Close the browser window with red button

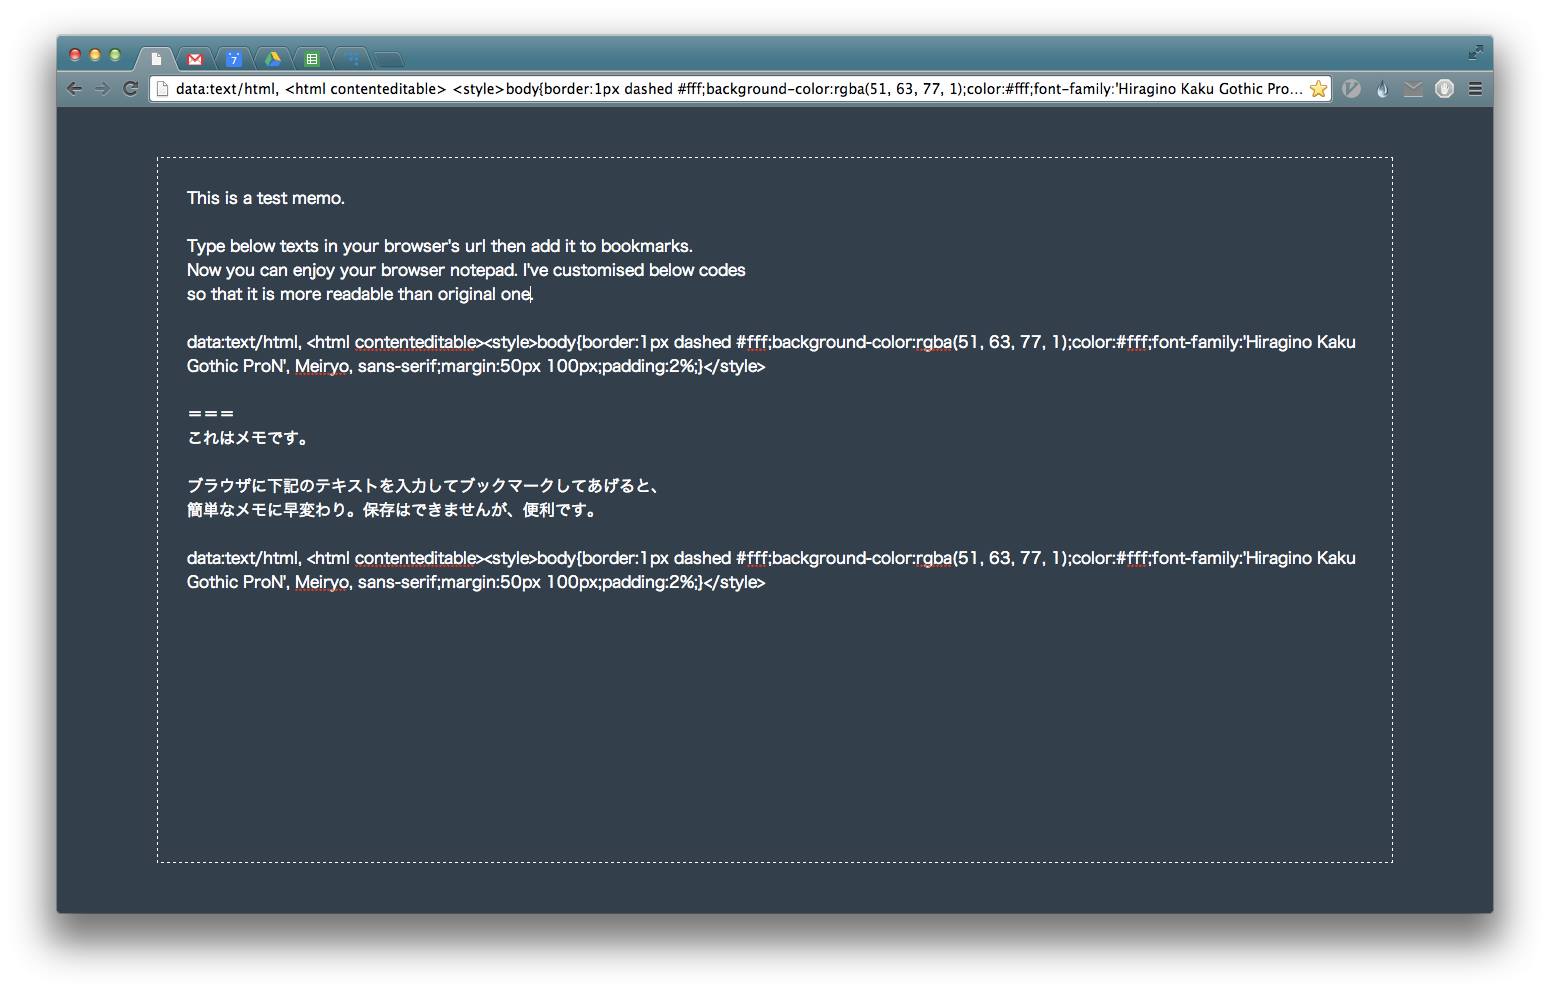[x=75, y=55]
